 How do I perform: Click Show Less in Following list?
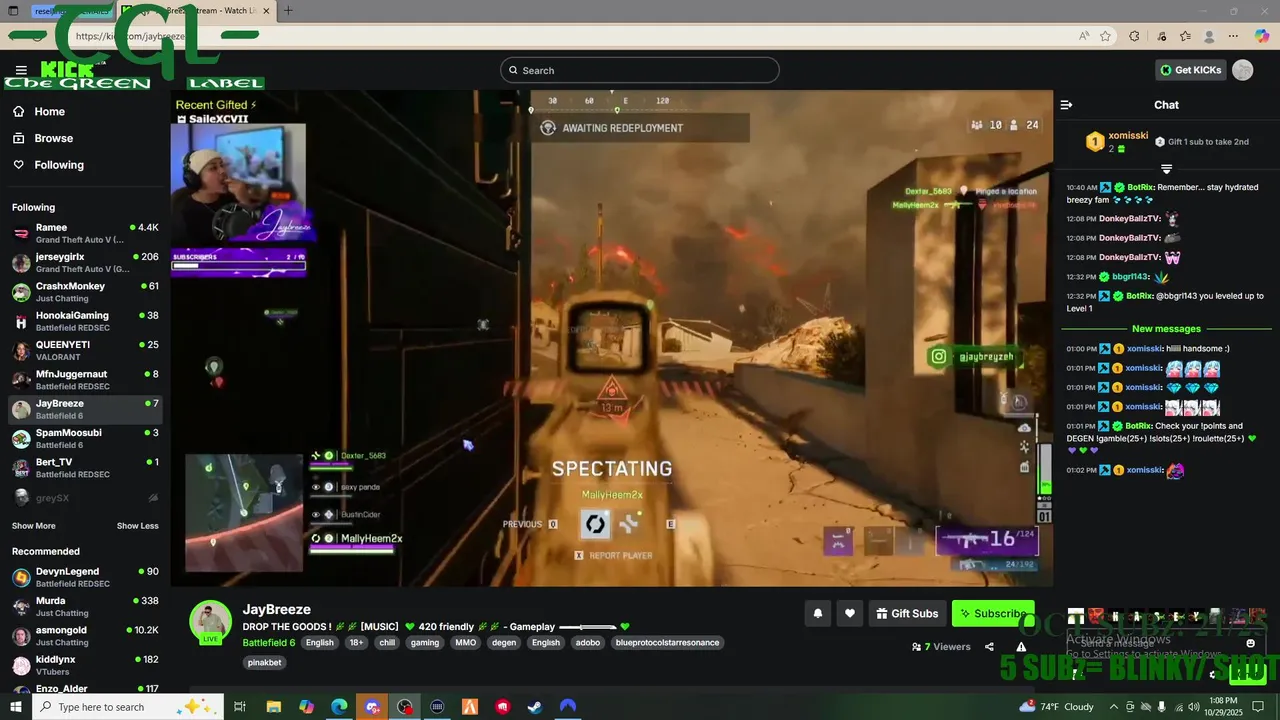point(137,526)
